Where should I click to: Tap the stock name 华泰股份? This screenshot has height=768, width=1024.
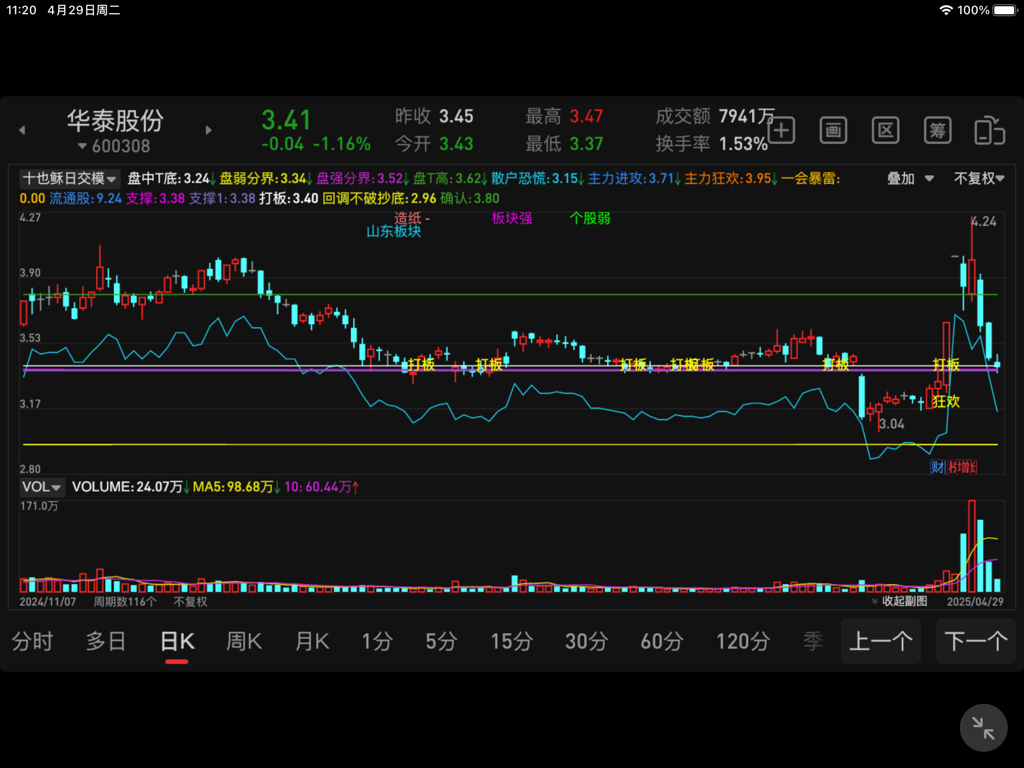click(115, 120)
